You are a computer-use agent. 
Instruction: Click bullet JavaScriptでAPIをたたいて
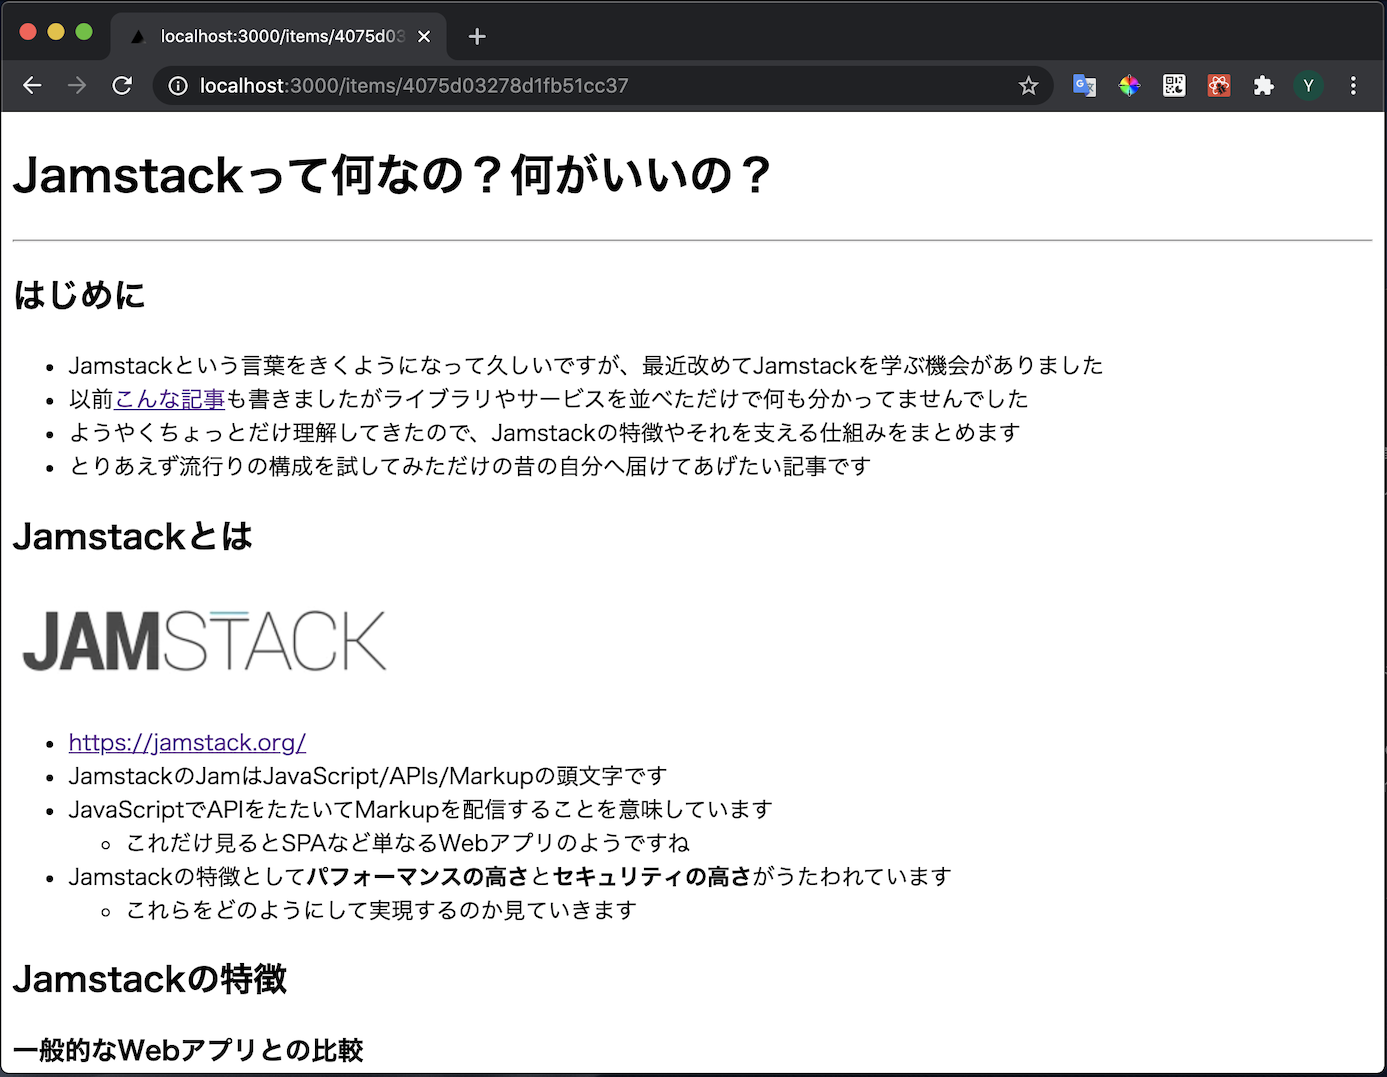(421, 809)
